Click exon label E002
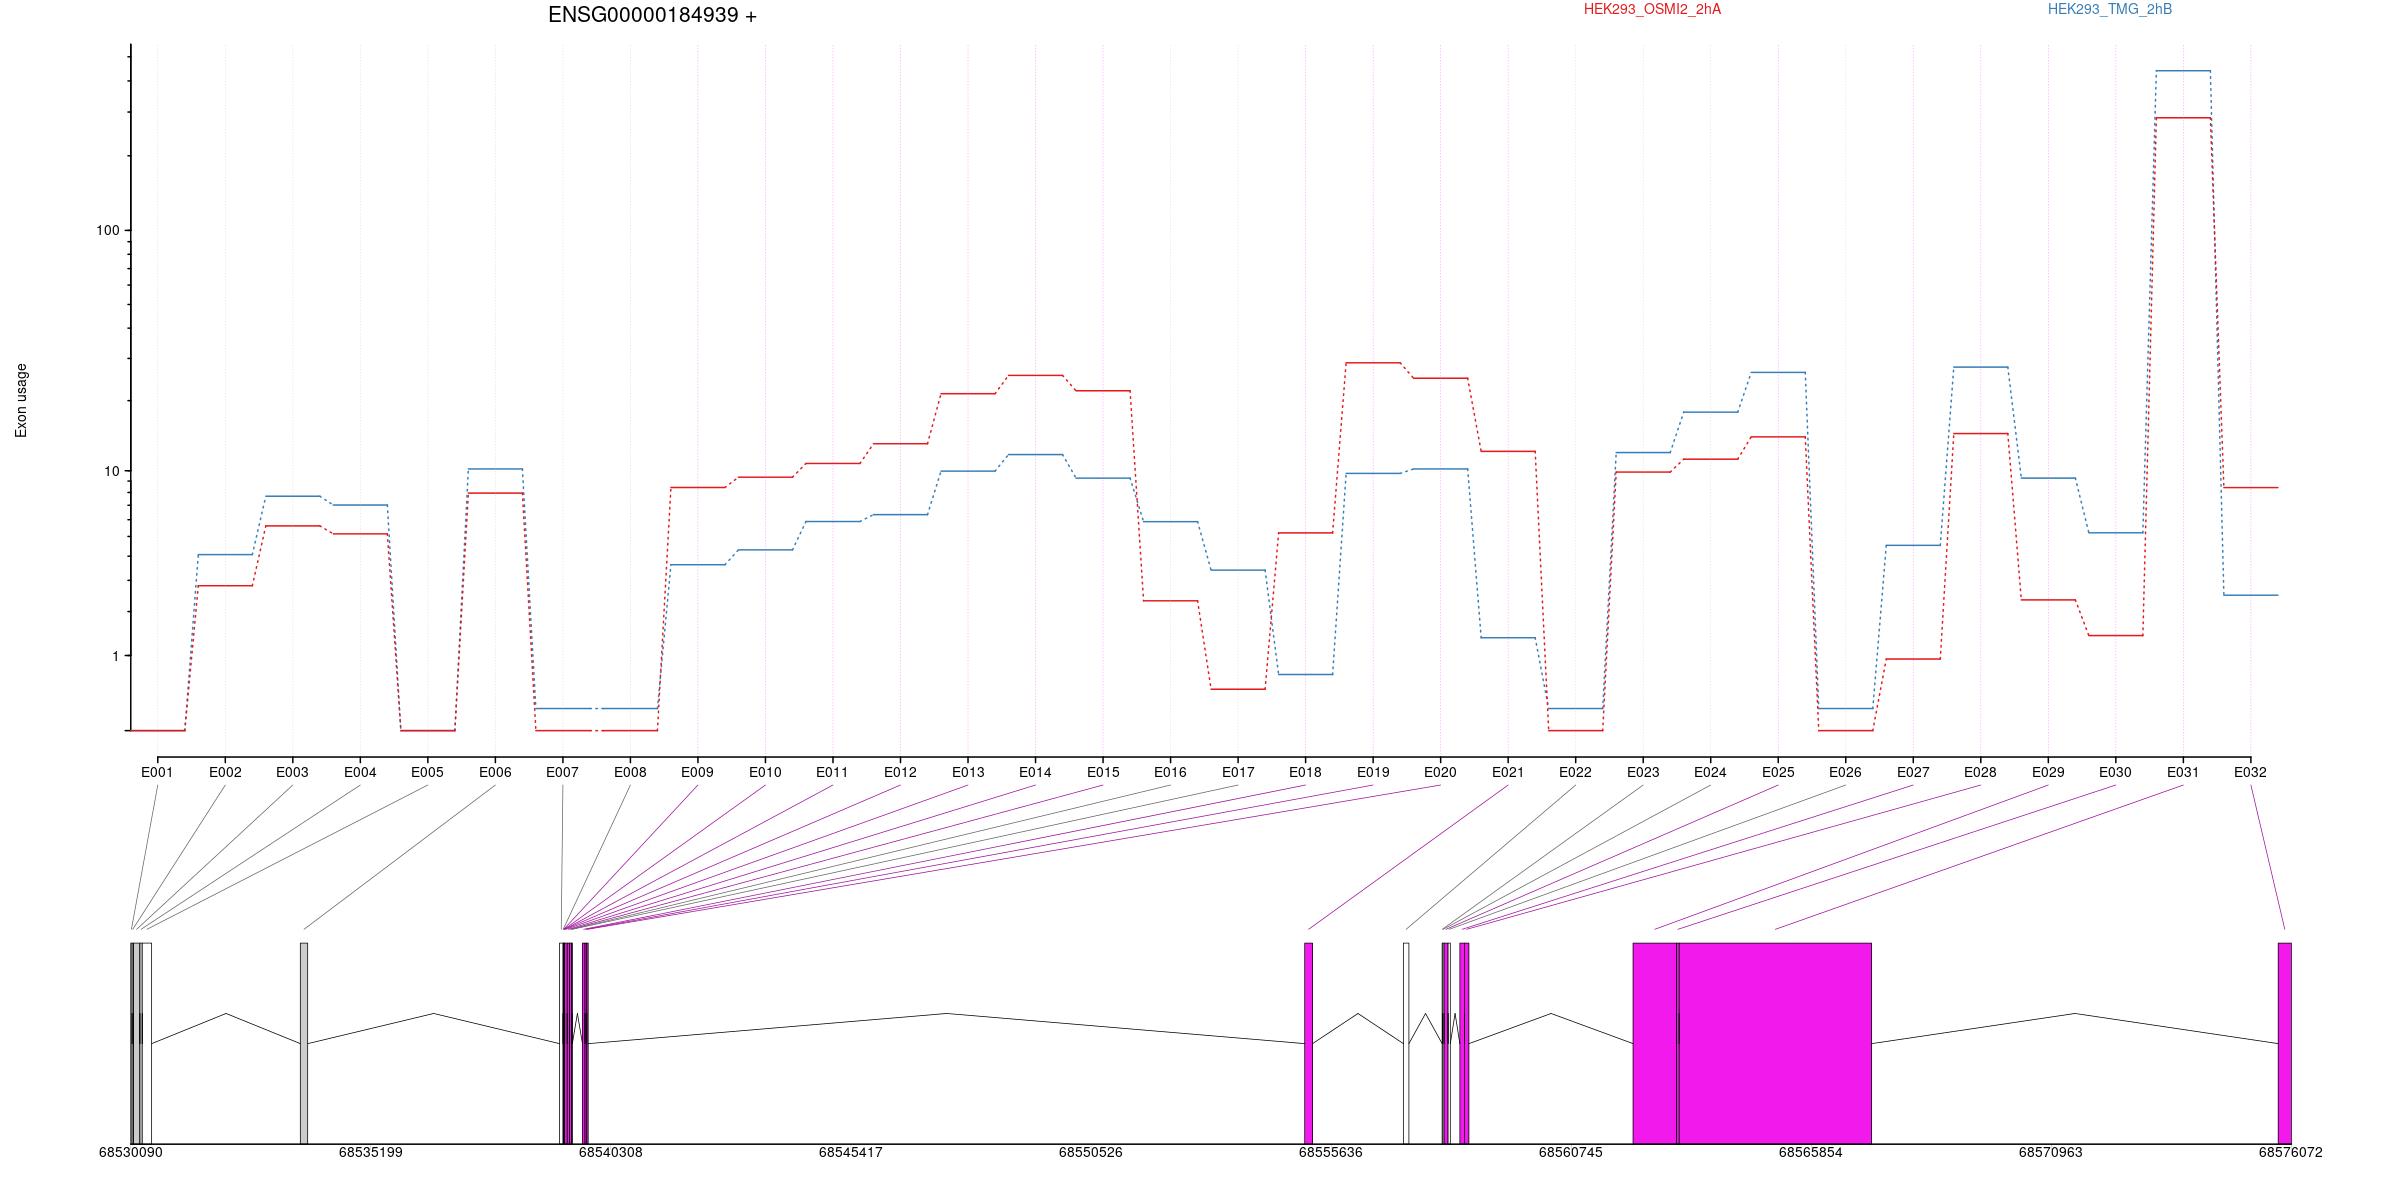The image size is (2400, 1200). click(x=225, y=772)
